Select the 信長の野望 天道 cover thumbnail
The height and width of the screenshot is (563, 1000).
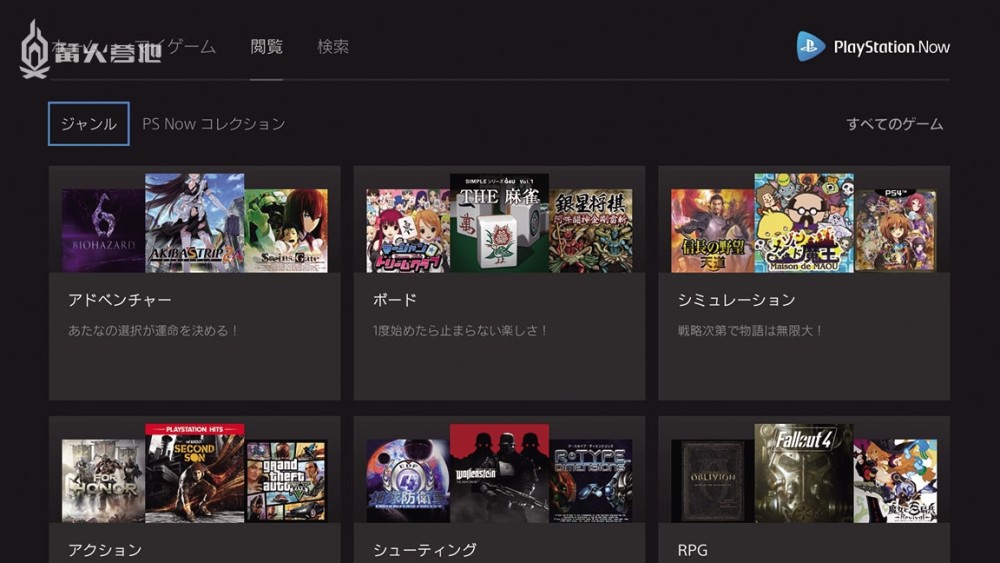click(x=713, y=231)
